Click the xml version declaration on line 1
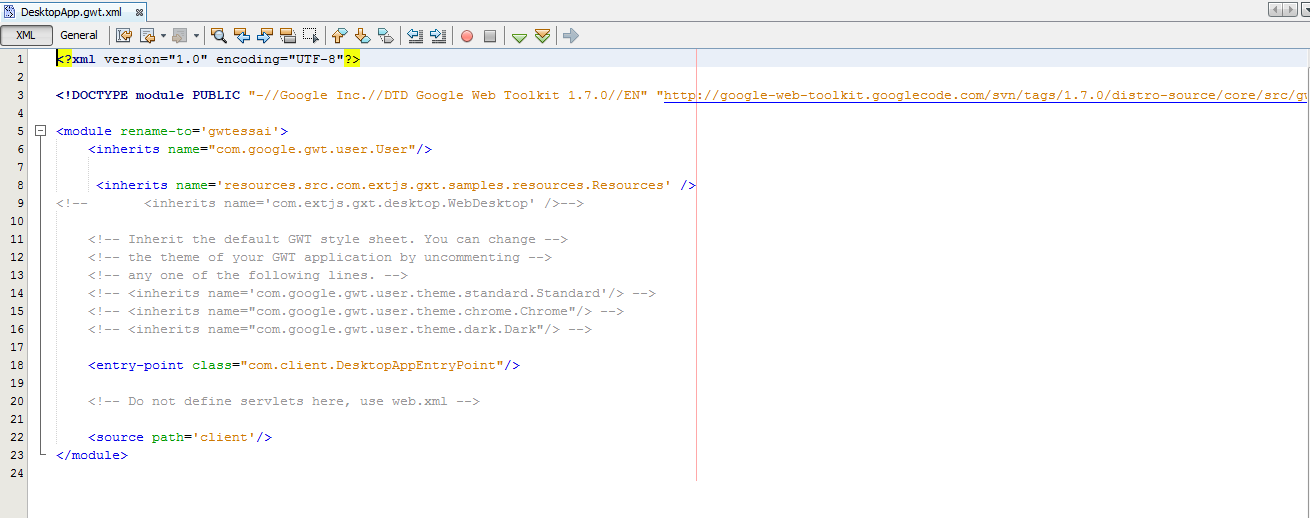This screenshot has width=1310, height=518. point(208,59)
